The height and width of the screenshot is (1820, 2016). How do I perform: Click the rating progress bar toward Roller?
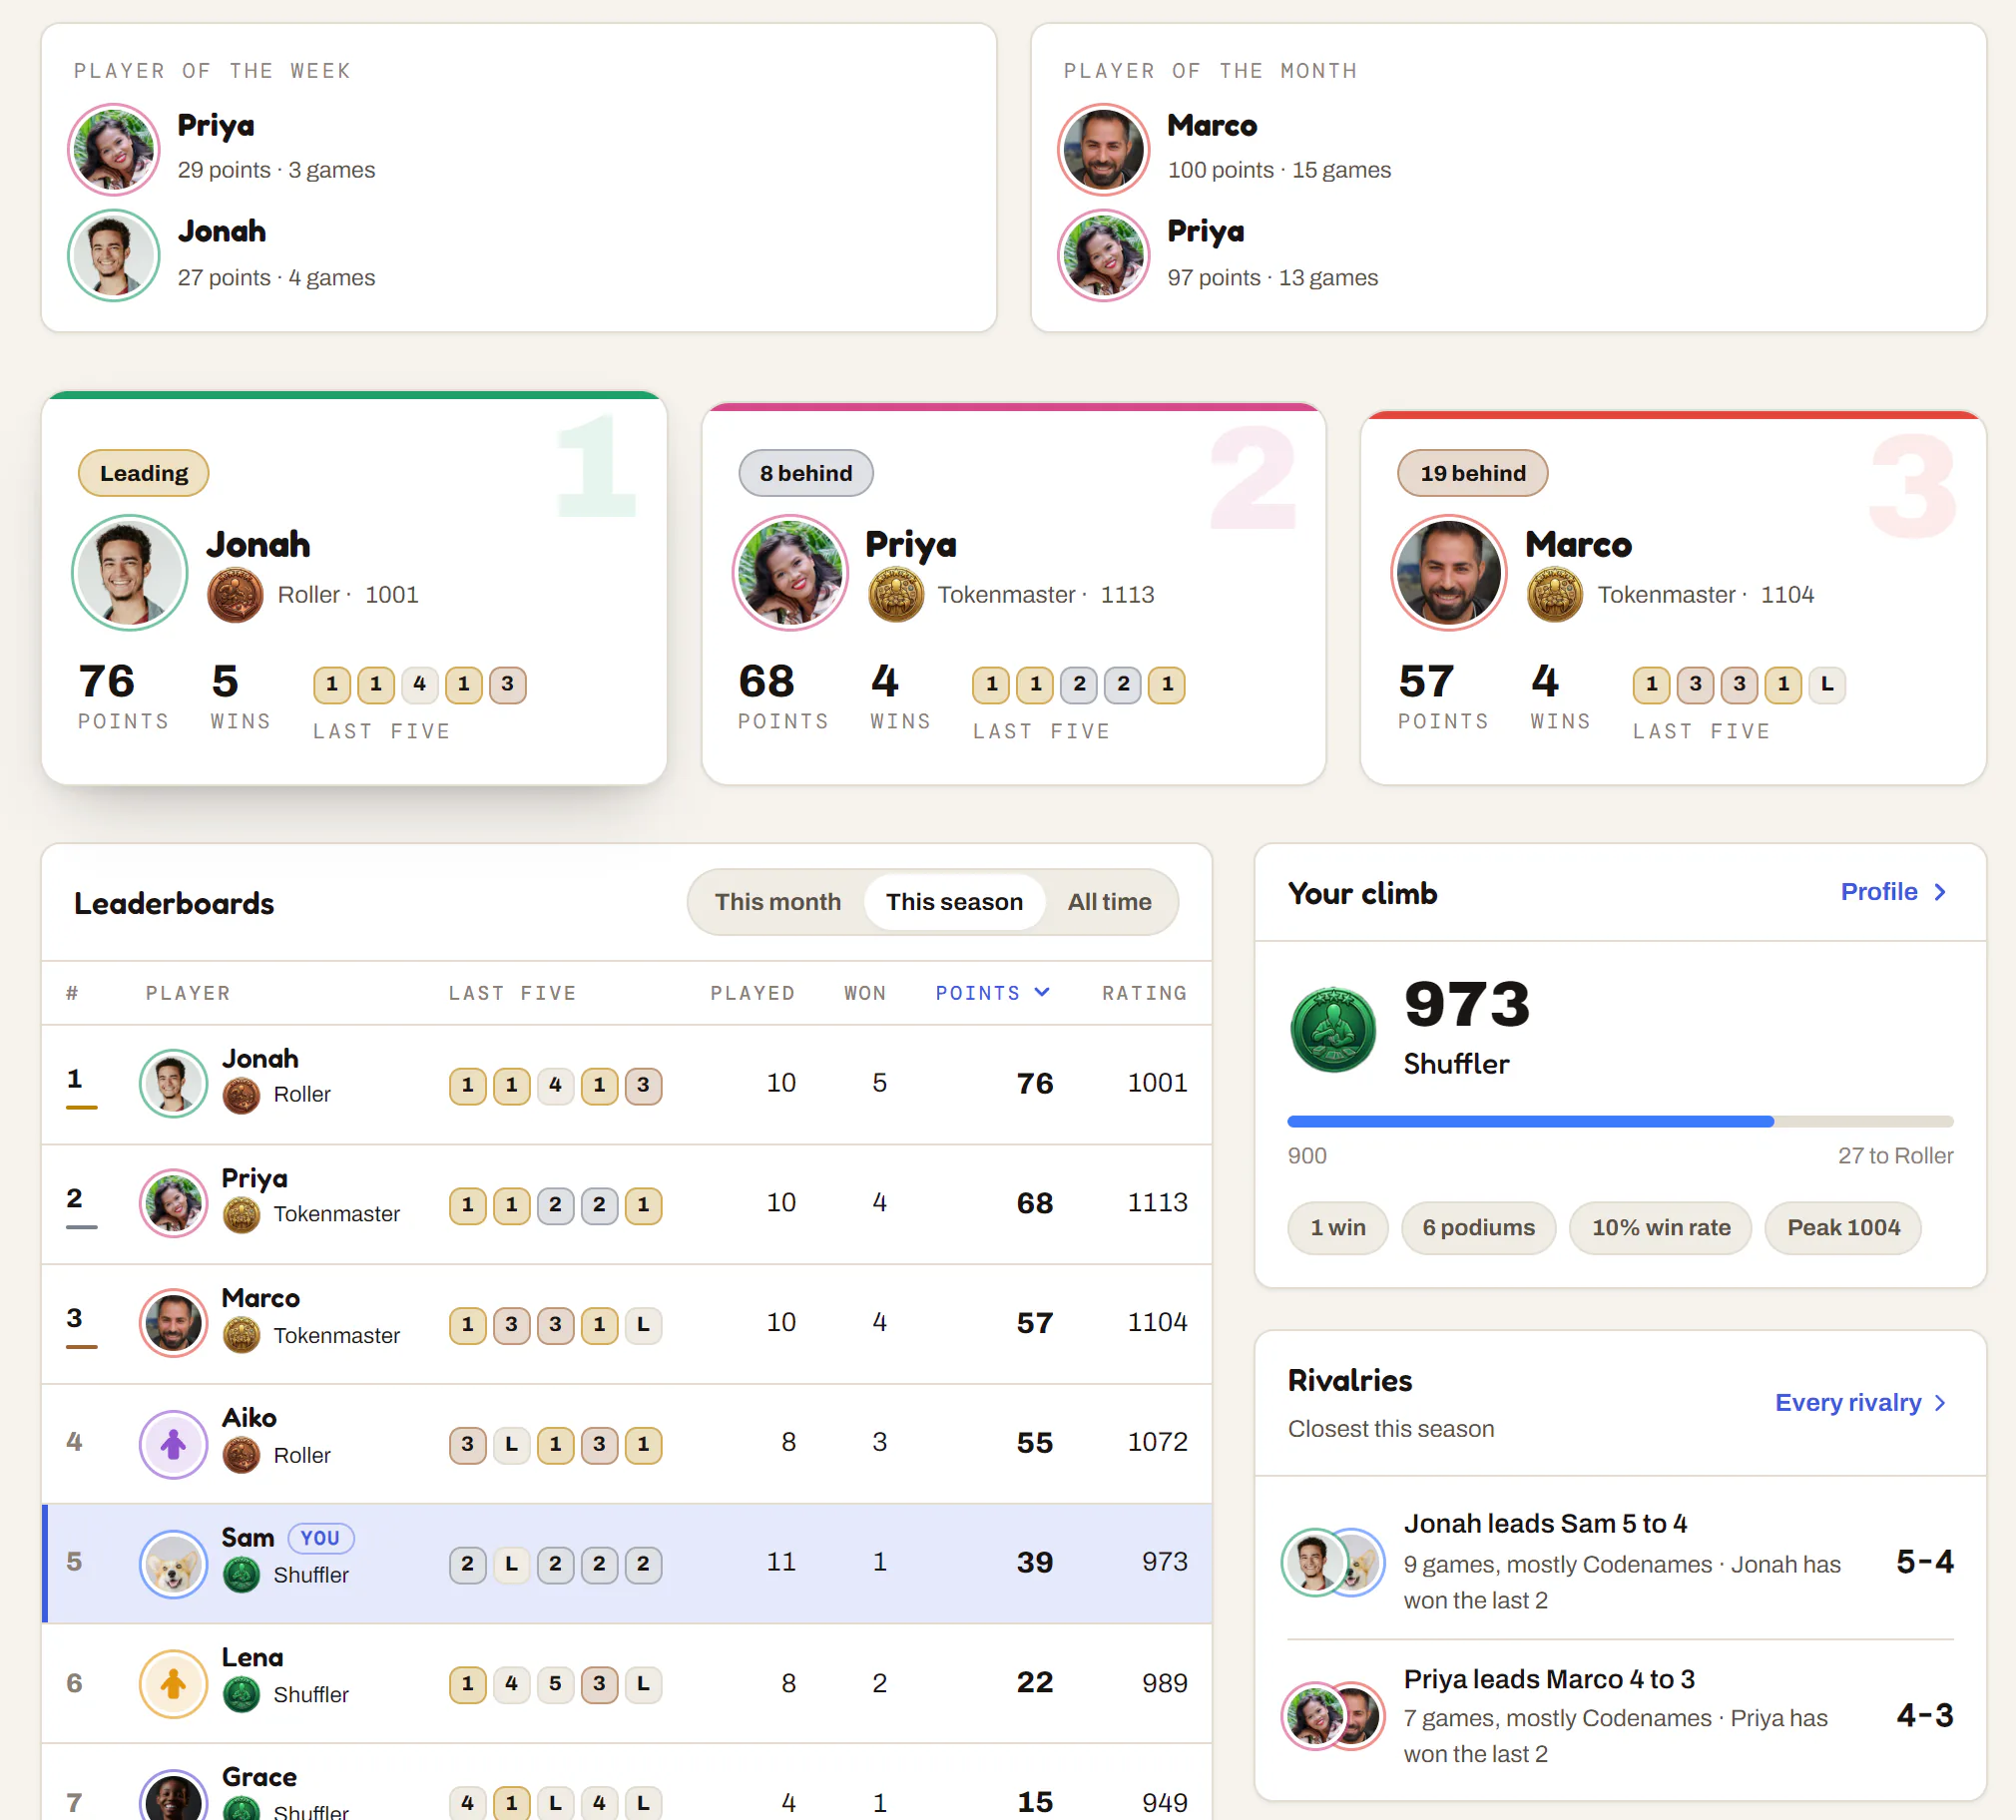1620,1122
